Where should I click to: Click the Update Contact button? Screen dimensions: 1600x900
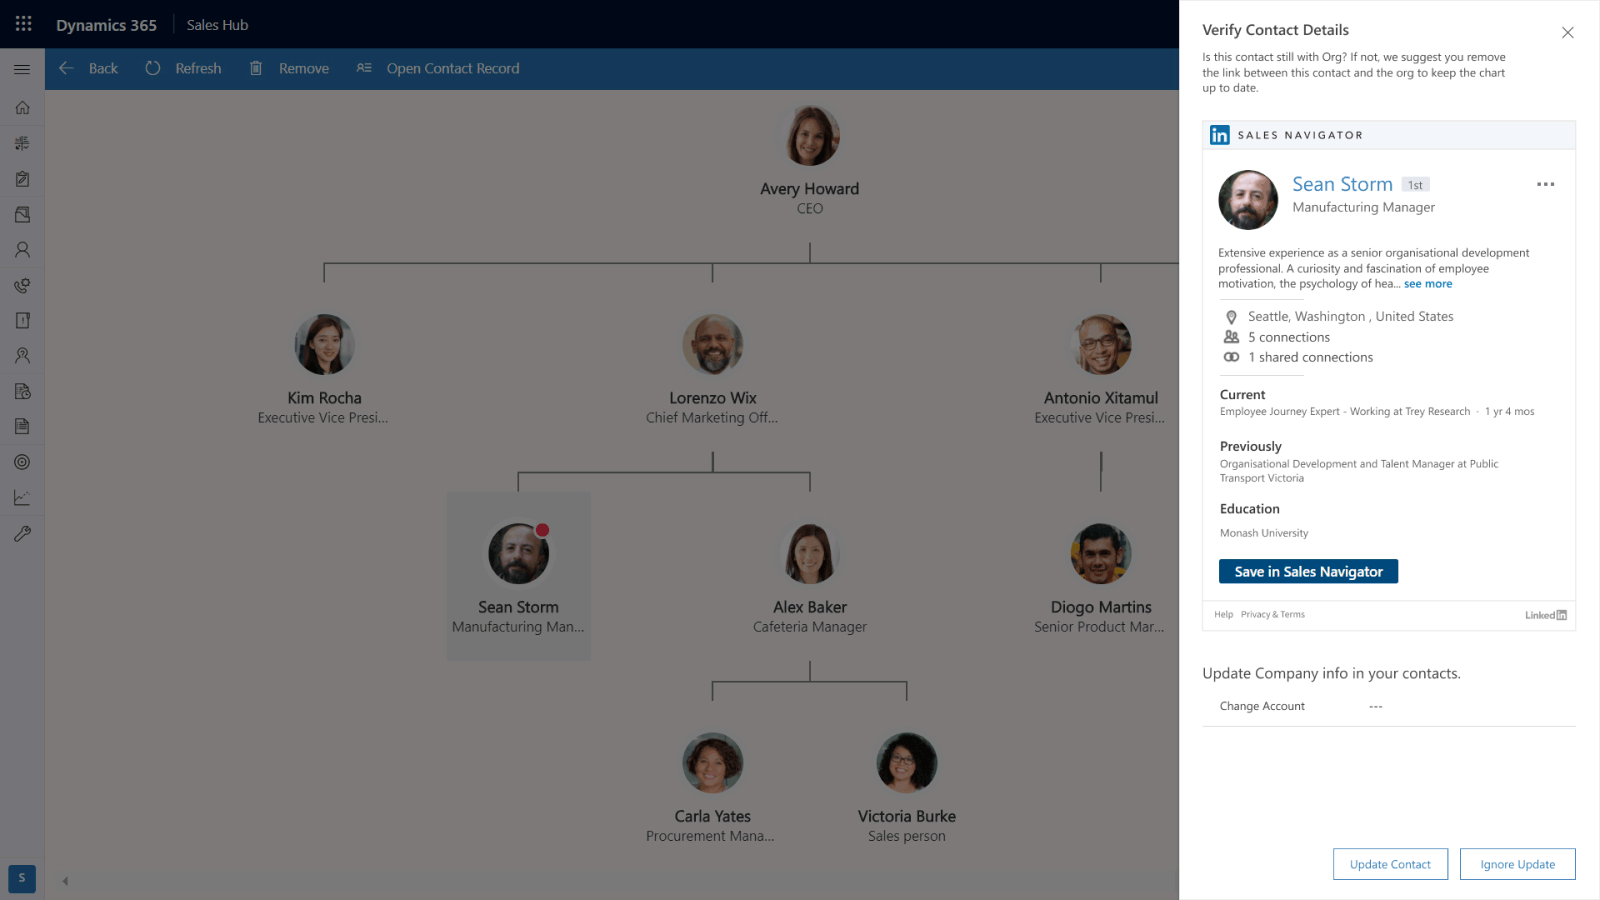(x=1390, y=864)
